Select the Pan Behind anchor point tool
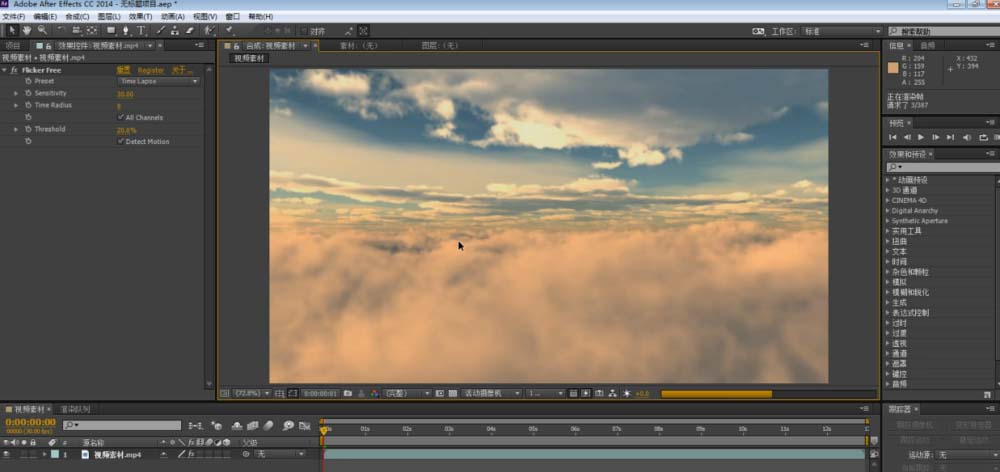Viewport: 1000px width, 472px height. [92, 30]
